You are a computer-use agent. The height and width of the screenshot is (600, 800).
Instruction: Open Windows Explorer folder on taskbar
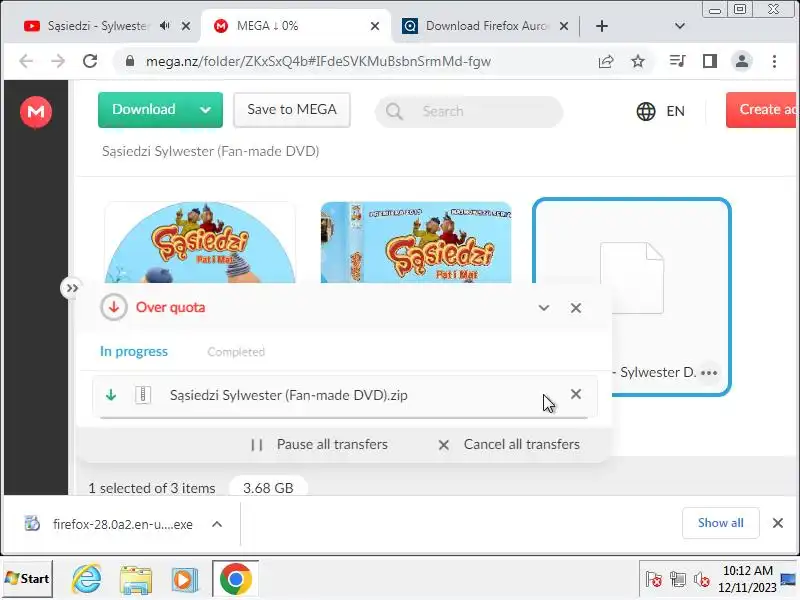136,580
